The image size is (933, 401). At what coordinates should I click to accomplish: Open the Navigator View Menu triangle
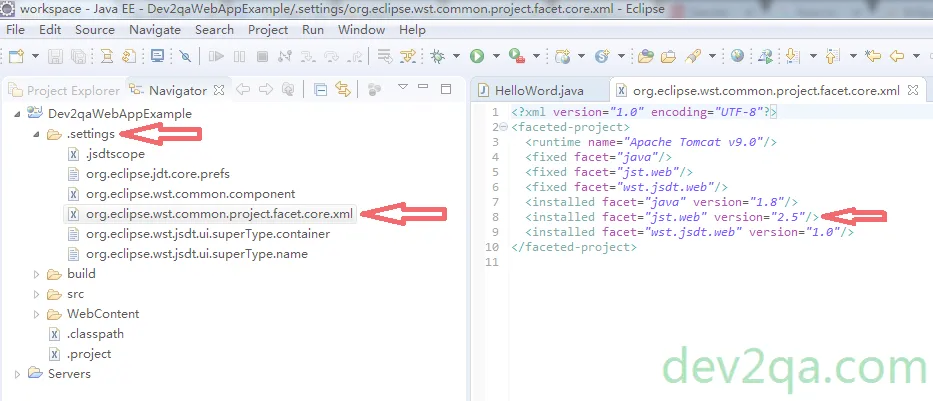pyautogui.click(x=403, y=87)
